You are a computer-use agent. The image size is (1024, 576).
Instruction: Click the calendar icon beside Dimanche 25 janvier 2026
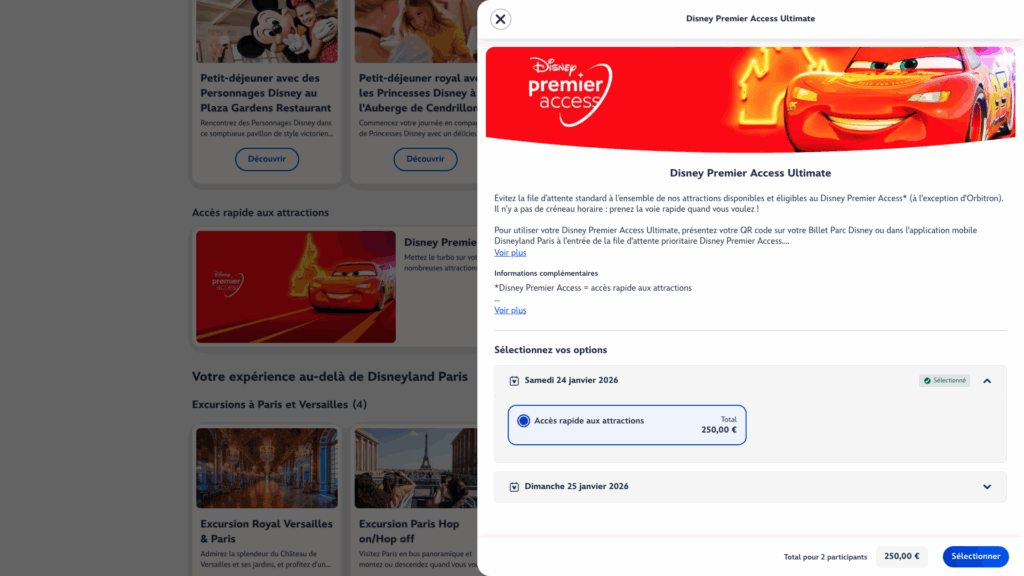514,487
